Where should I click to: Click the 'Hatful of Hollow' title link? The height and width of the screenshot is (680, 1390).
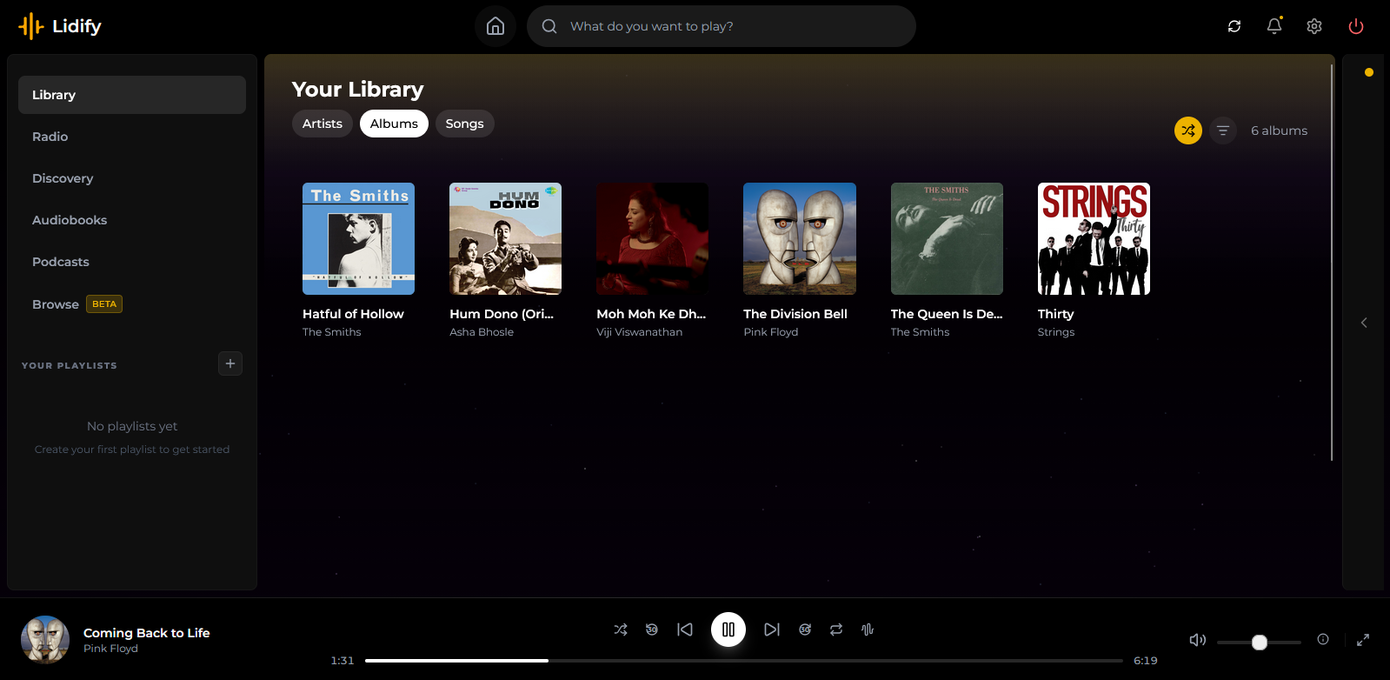click(x=353, y=314)
